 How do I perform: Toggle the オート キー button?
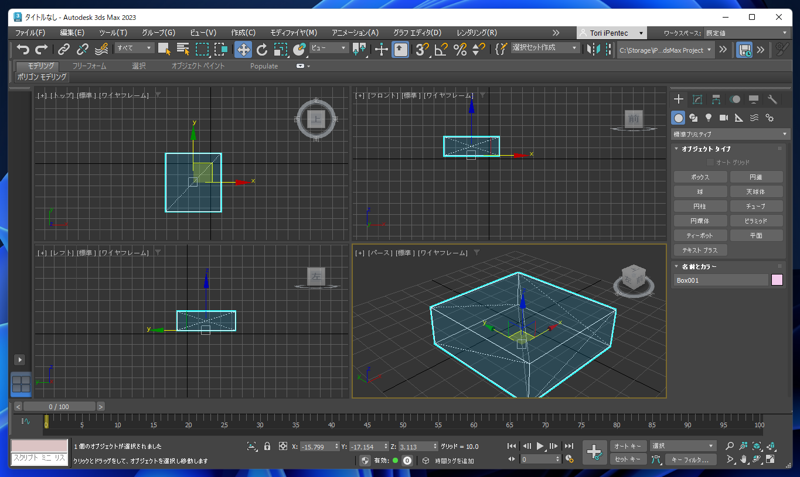click(628, 446)
